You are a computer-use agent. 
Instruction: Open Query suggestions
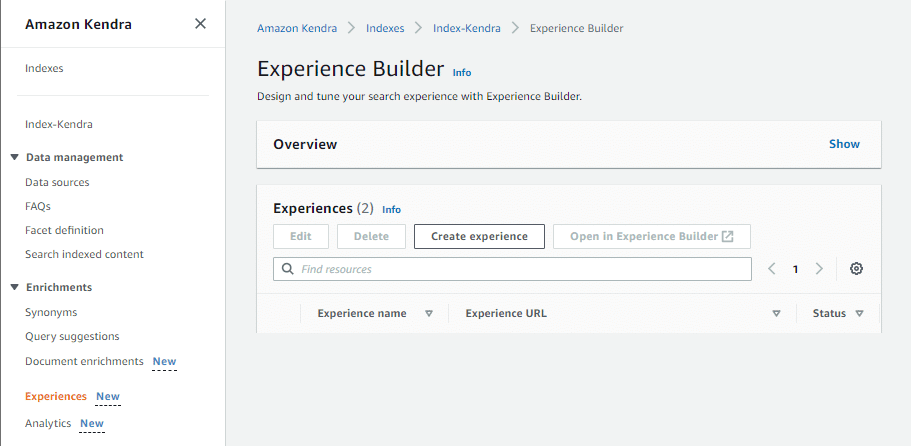(x=72, y=336)
